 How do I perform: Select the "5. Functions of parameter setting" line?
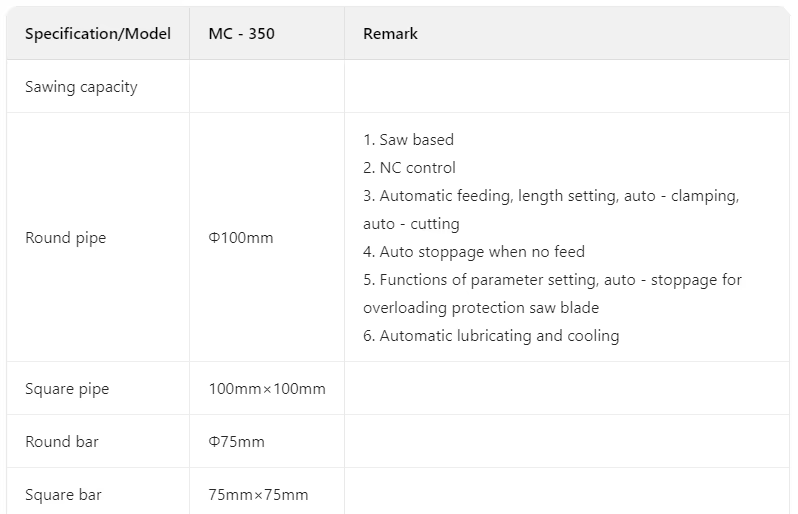click(x=552, y=280)
